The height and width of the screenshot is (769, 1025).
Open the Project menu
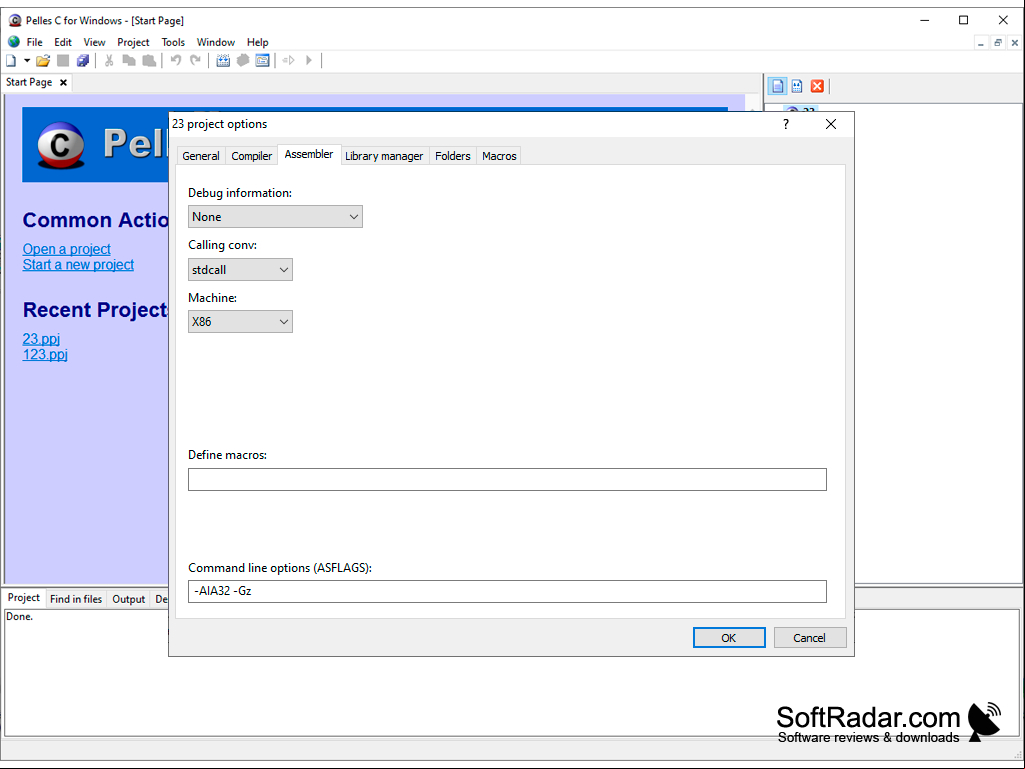(133, 42)
